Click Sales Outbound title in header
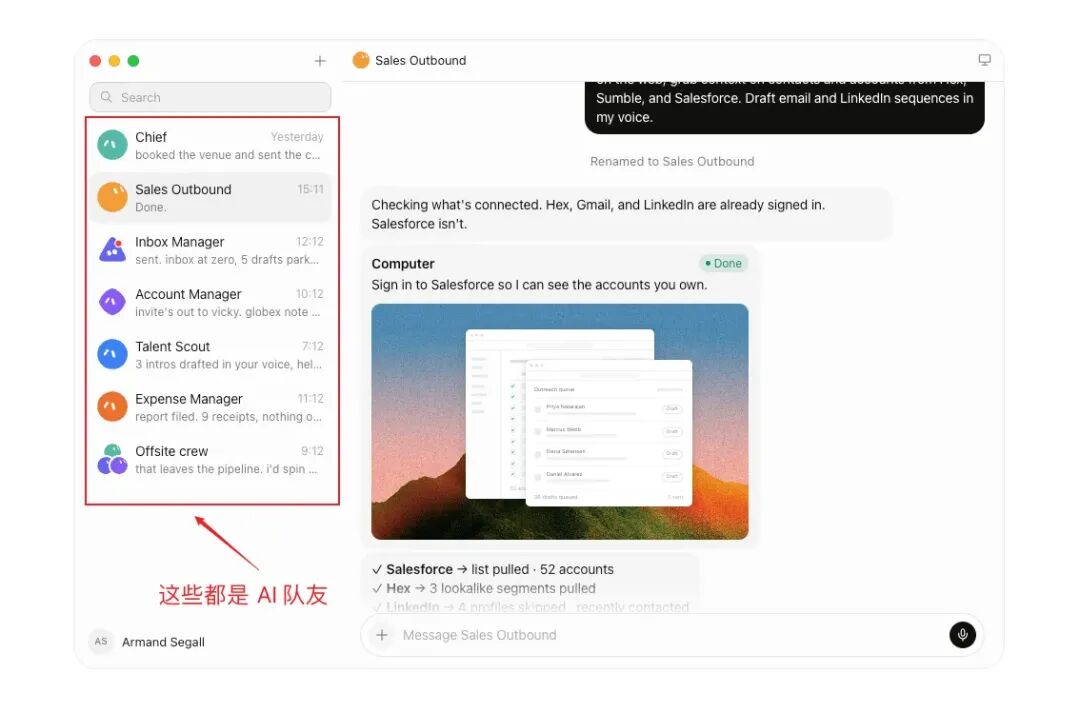Screen dimensions: 1080x713 point(420,61)
